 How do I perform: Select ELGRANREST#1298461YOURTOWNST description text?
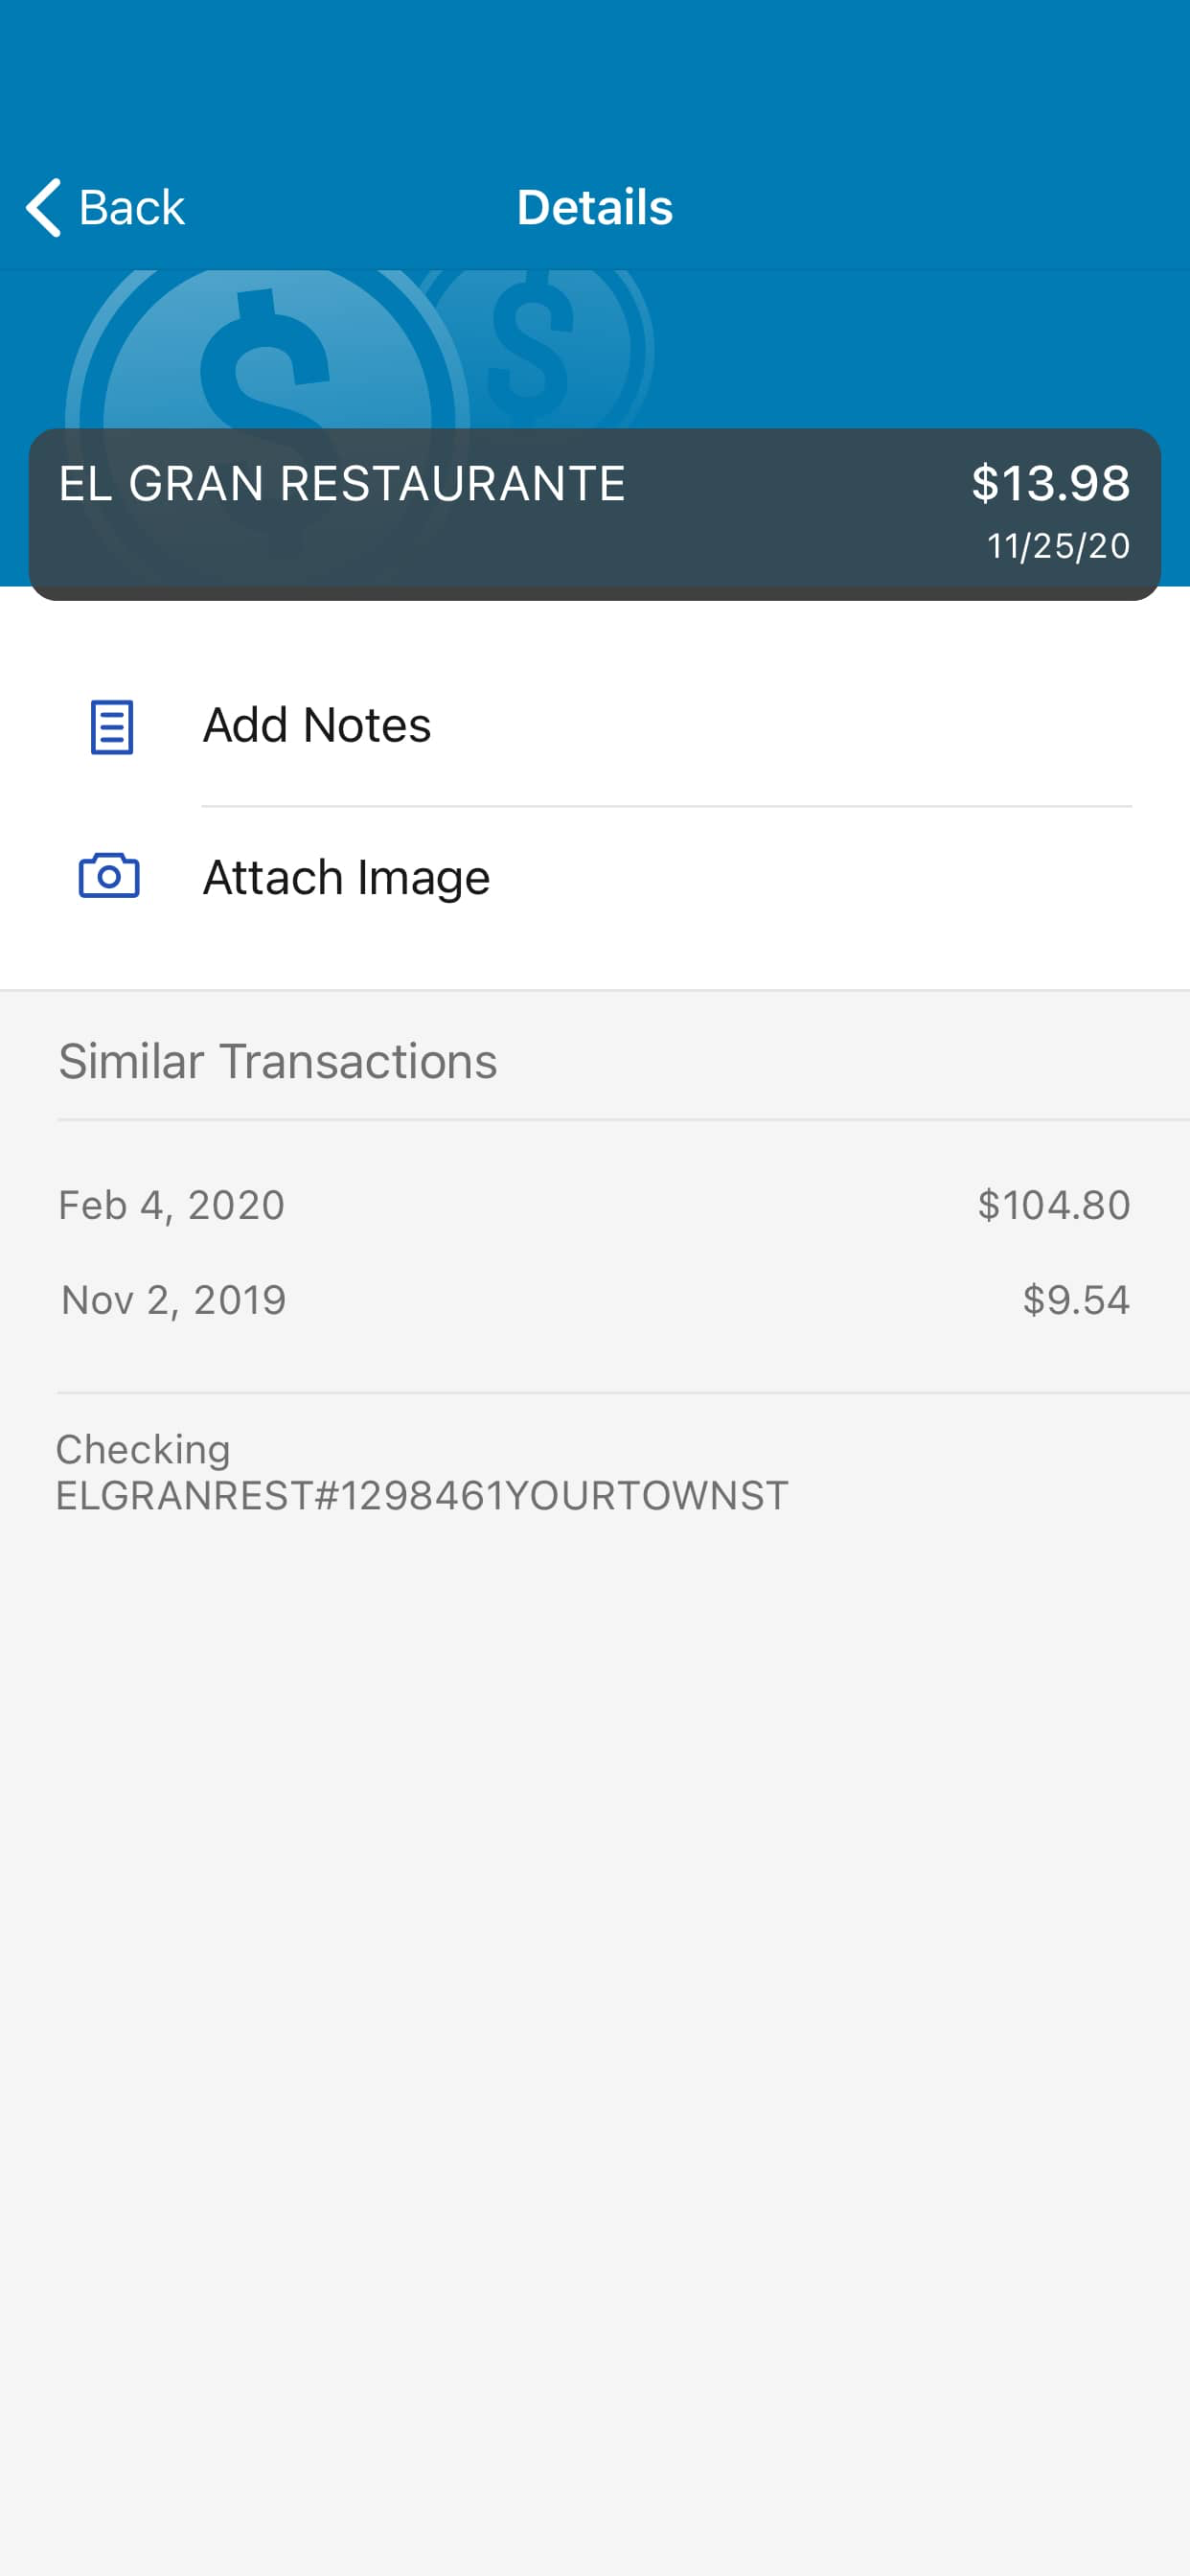422,1495
